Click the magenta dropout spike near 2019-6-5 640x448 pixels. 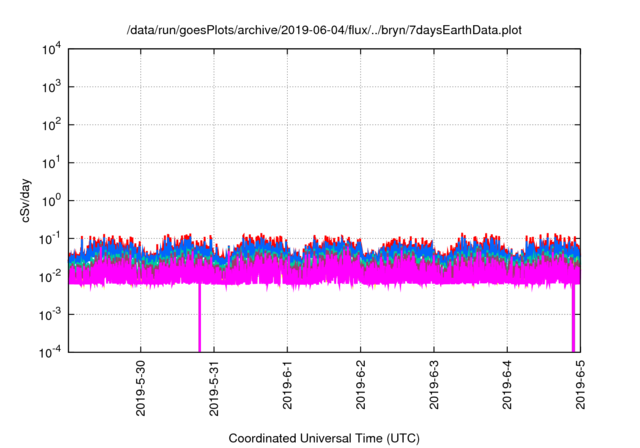click(573, 317)
